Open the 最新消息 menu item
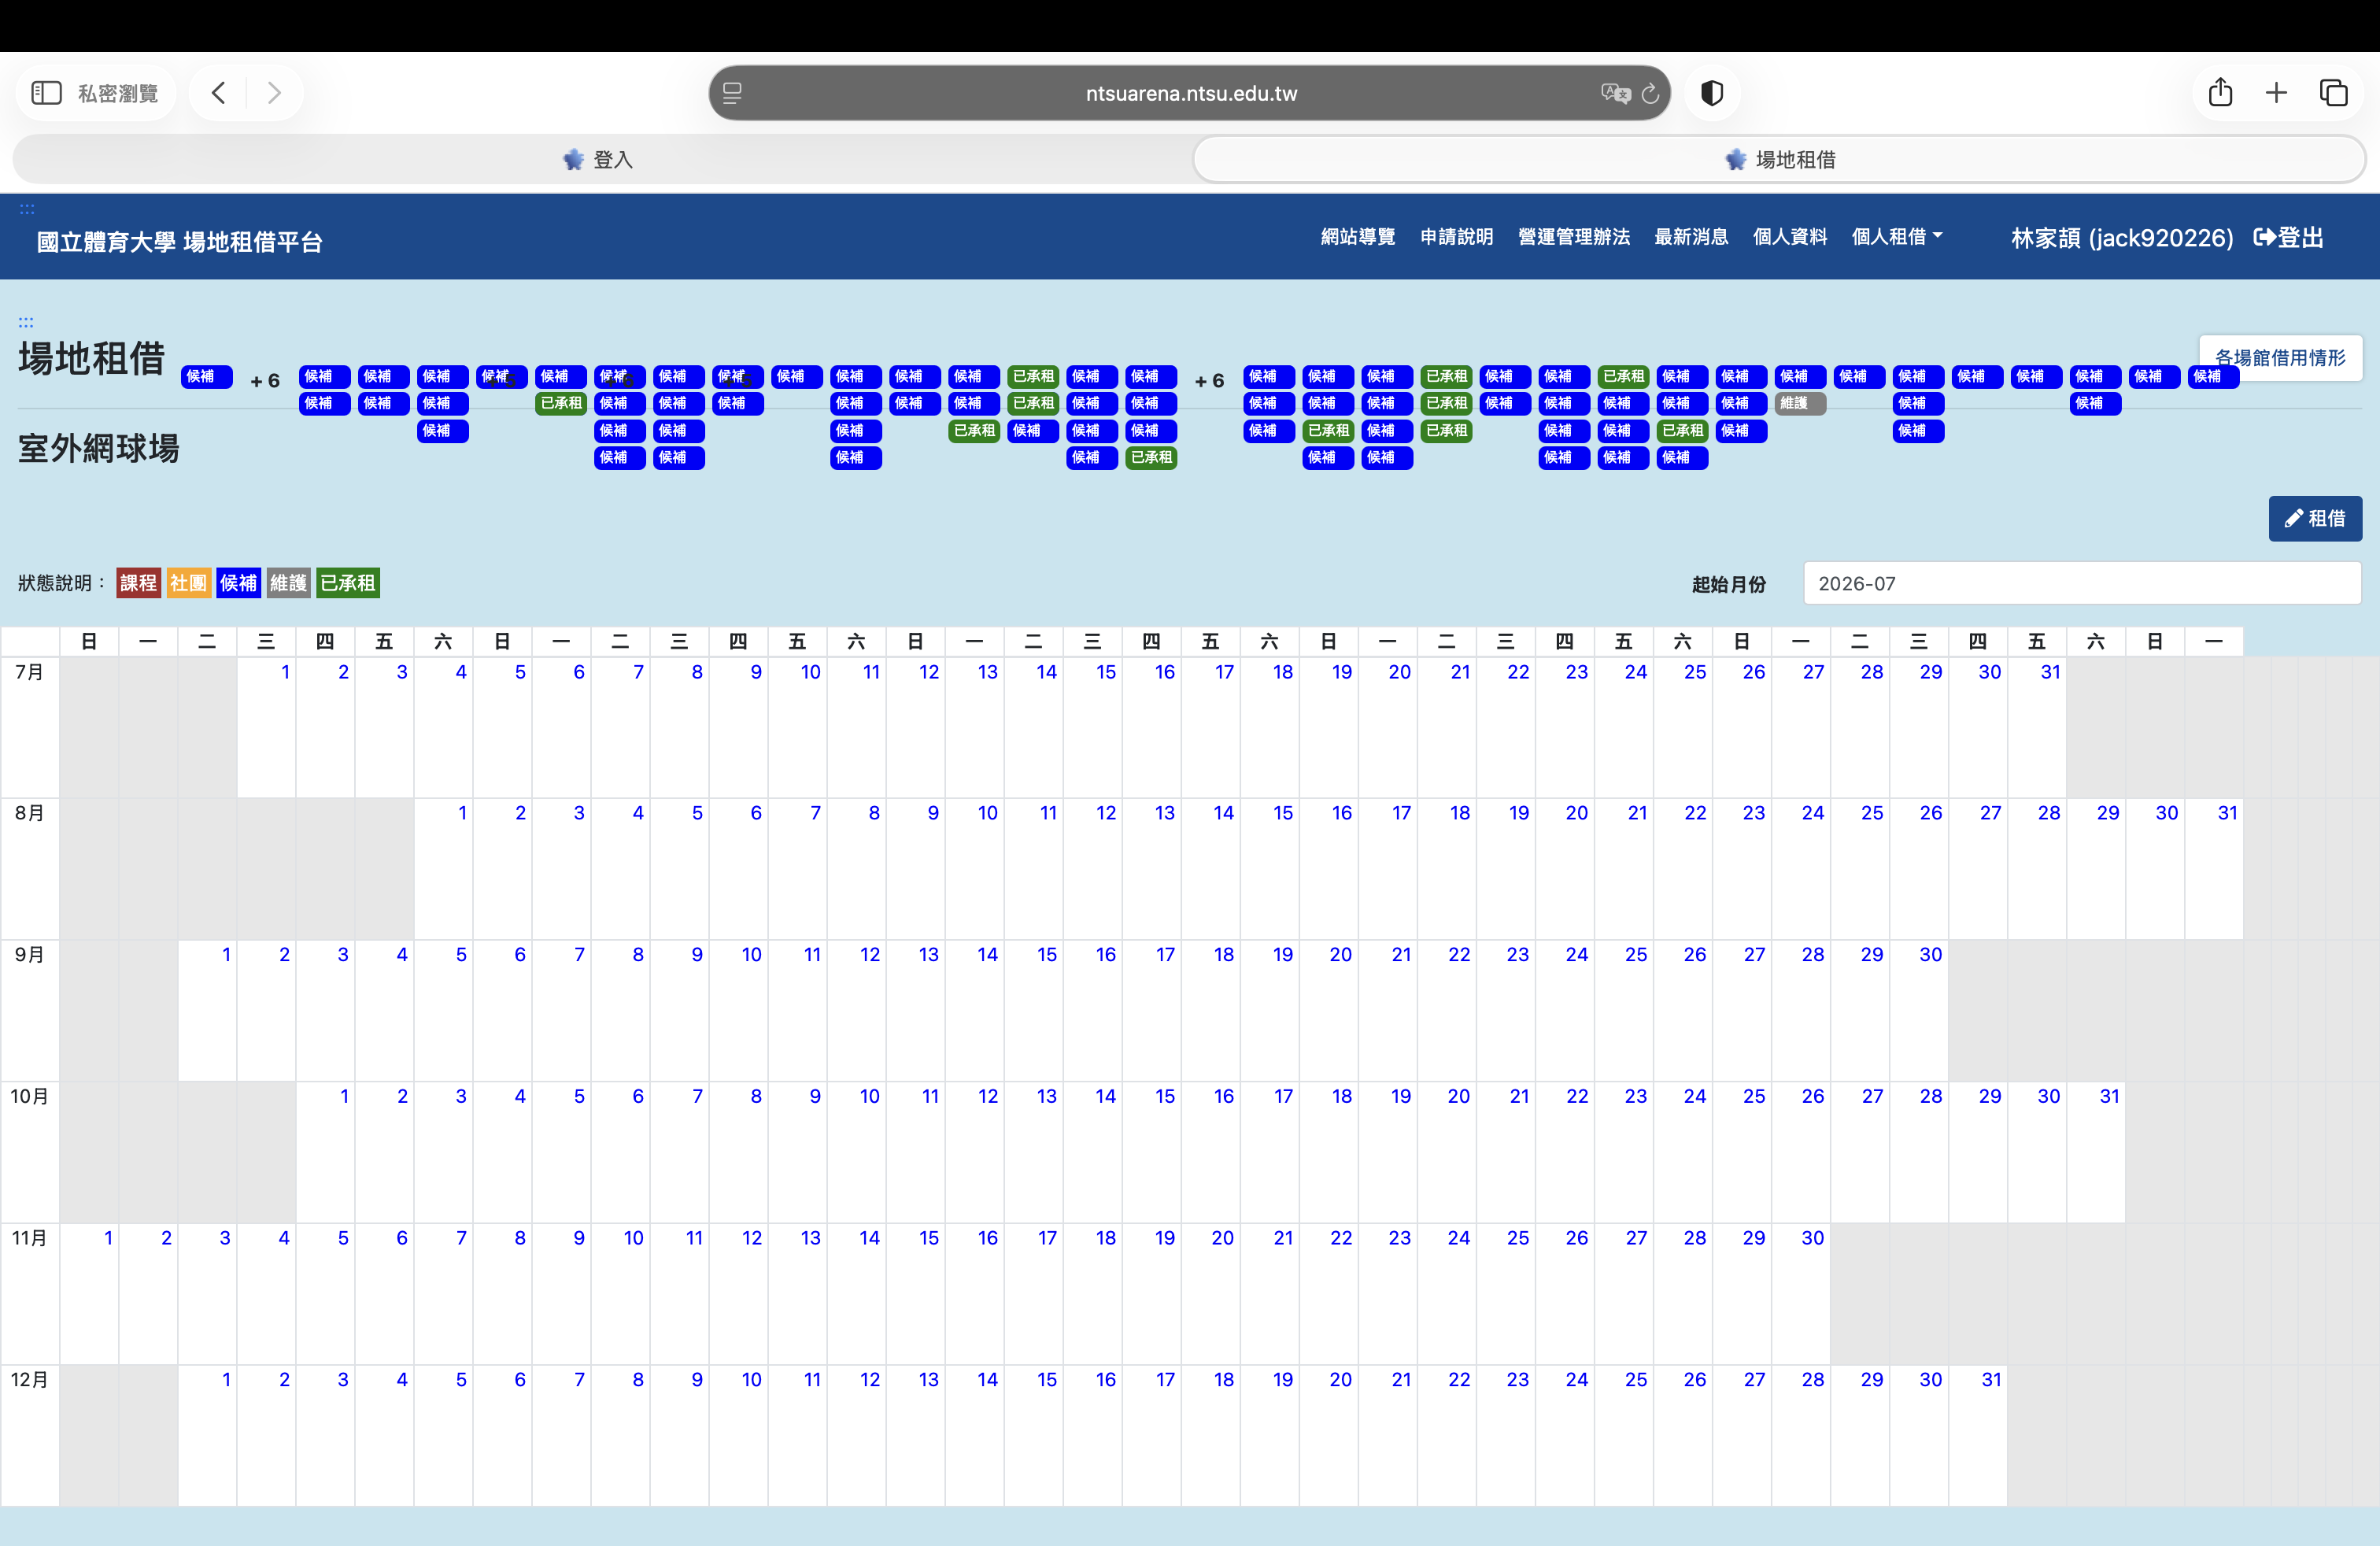The image size is (2380, 1546). (1691, 237)
